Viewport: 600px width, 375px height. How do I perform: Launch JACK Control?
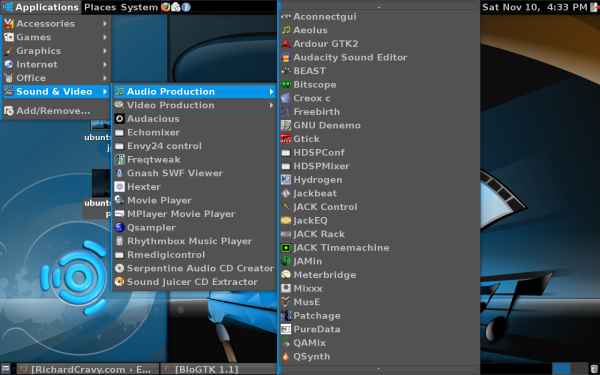[x=379, y=207]
